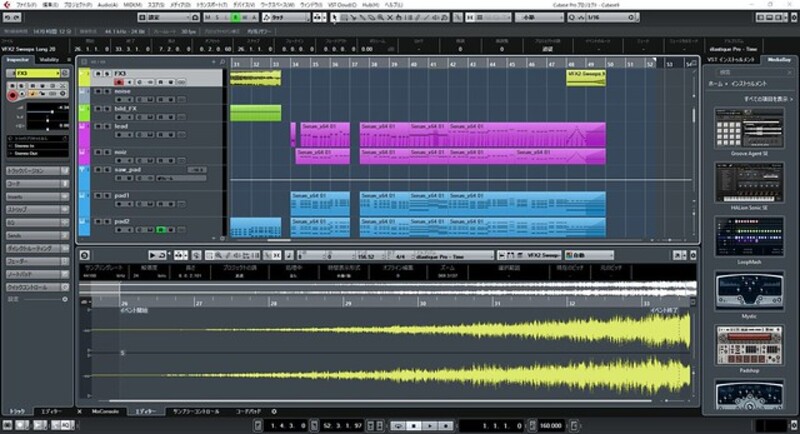This screenshot has width=800, height=434.
Task: Click the FX3 track name in Inspector
Action: [37, 73]
